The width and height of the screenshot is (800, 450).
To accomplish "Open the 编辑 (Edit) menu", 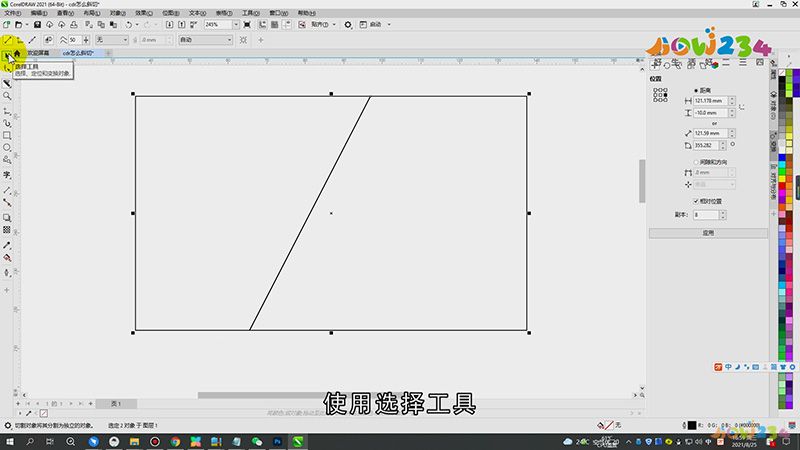I will (x=39, y=13).
